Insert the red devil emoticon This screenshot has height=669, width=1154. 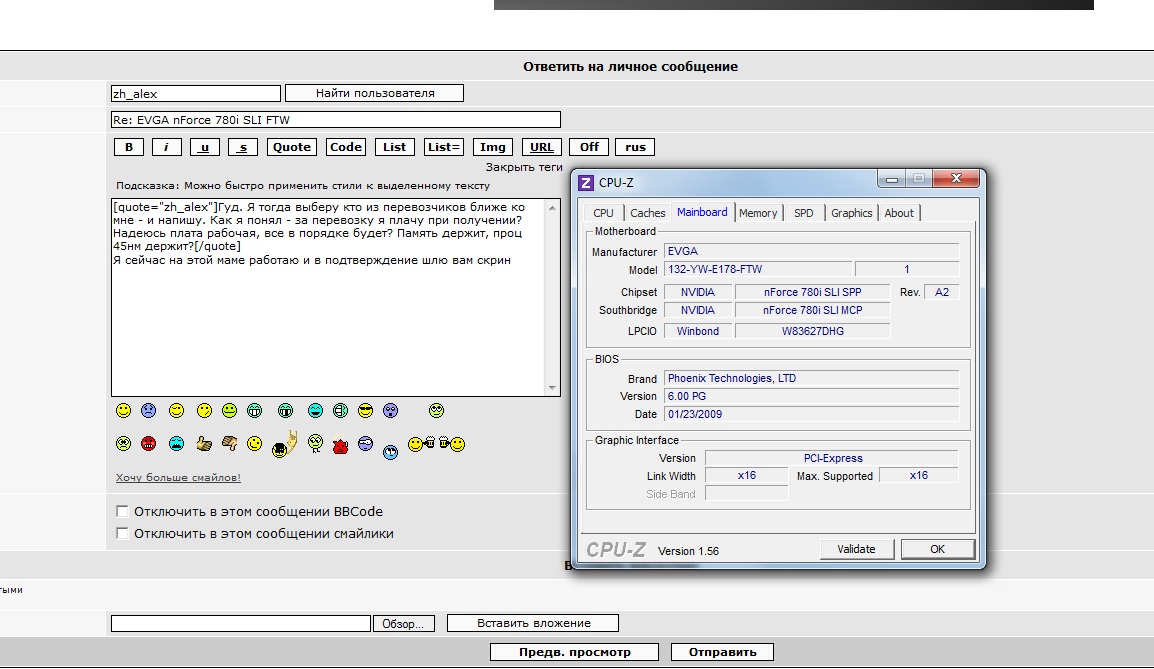339,444
